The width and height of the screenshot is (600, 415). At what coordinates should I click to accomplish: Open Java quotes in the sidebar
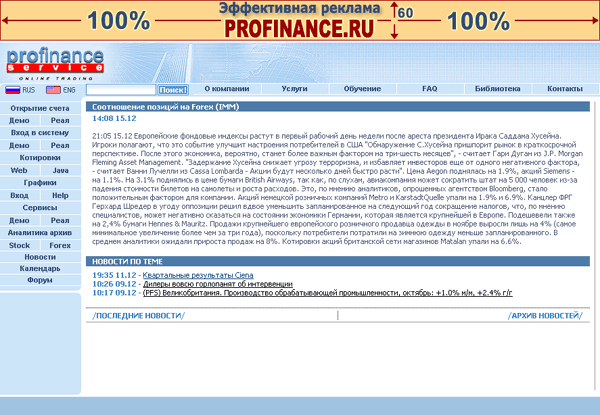click(60, 171)
